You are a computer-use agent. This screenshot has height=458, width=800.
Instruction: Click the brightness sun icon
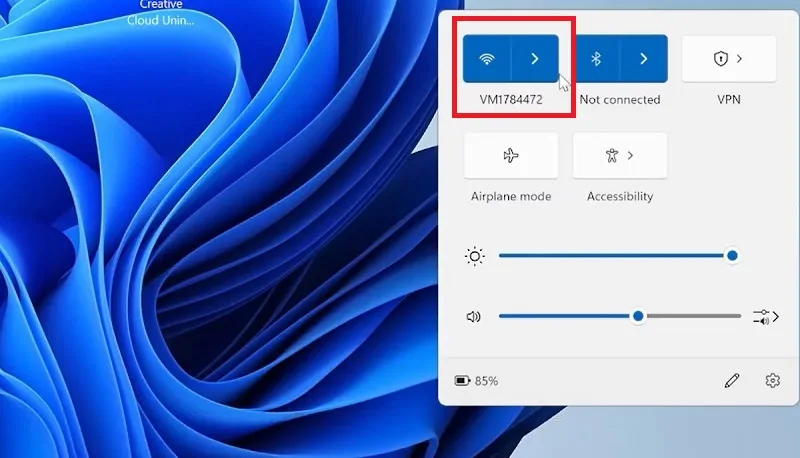click(474, 256)
